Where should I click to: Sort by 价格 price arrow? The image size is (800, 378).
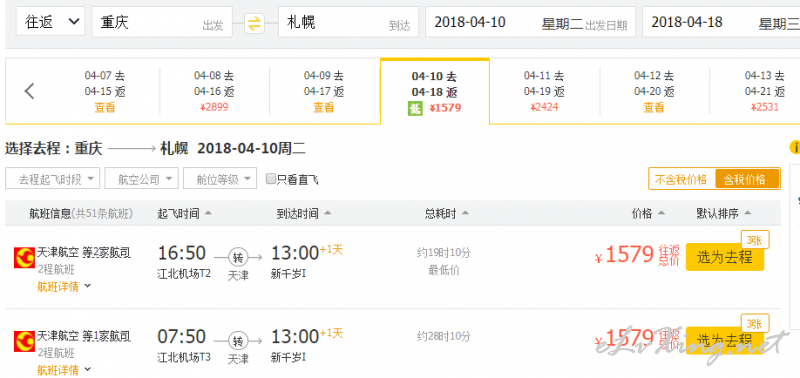661,214
